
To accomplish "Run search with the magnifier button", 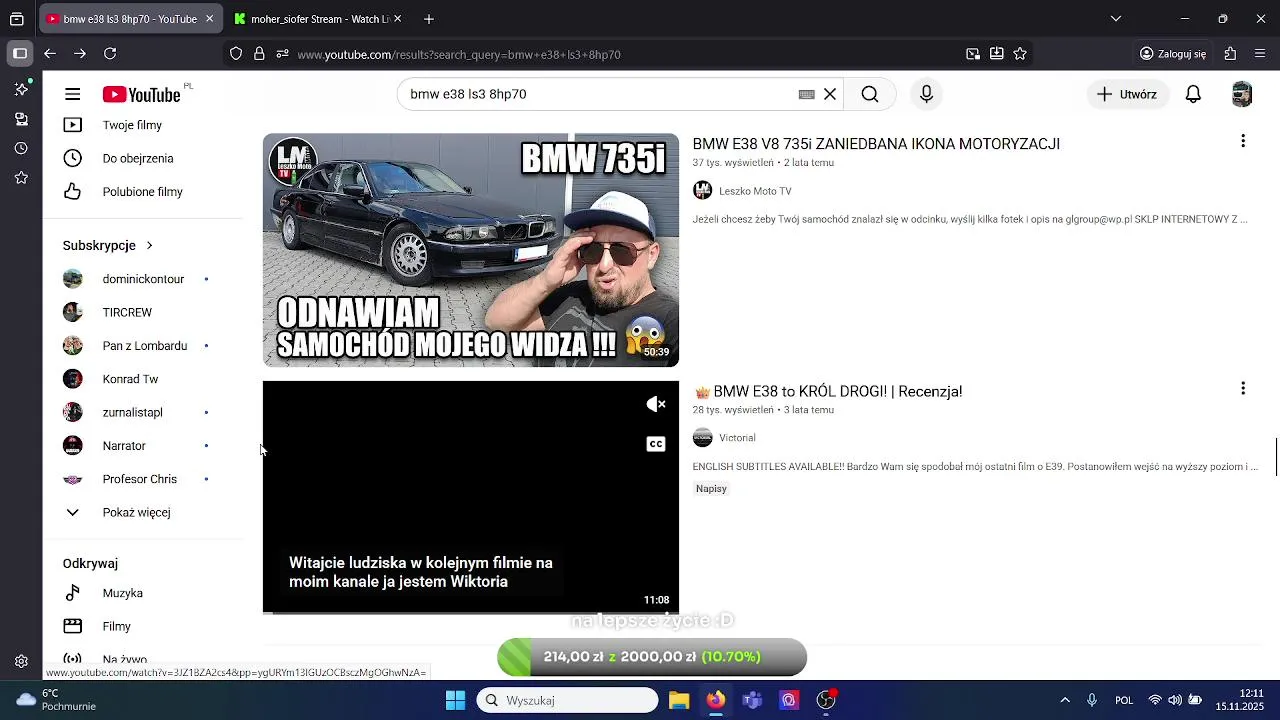I will 870,94.
